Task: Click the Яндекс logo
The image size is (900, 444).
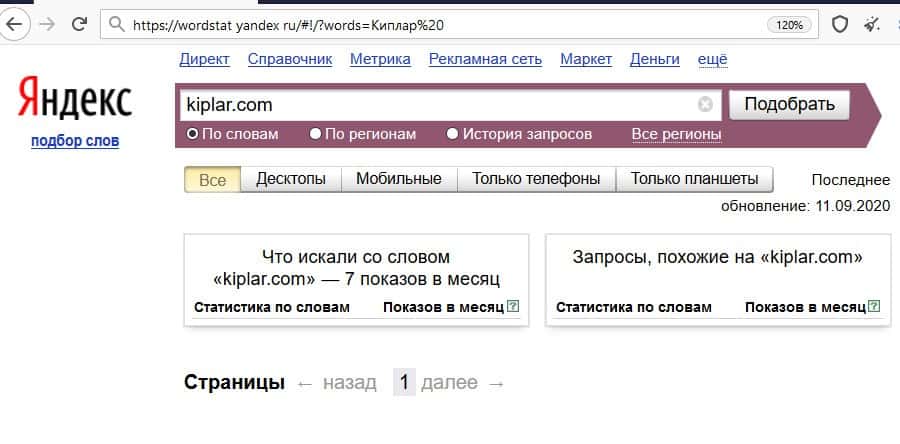Action: coord(75,96)
